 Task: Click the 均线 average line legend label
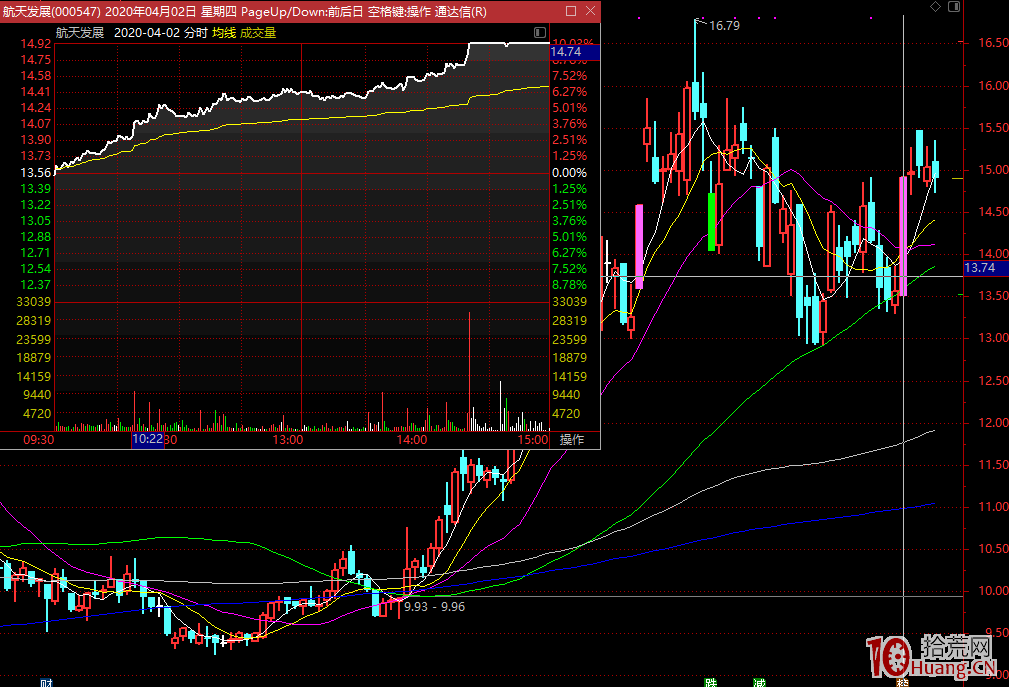pos(223,32)
